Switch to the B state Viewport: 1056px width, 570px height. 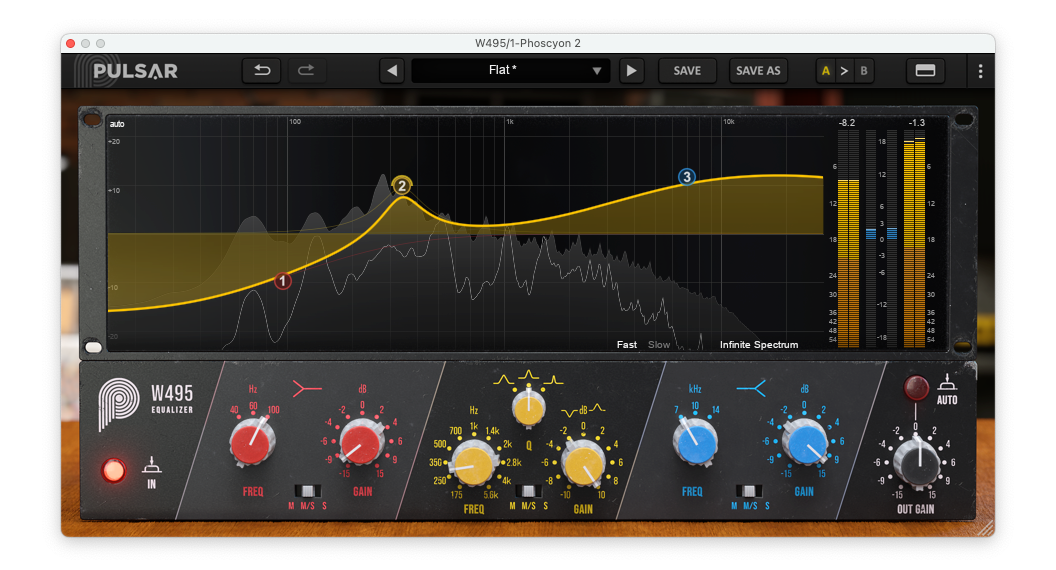click(x=863, y=71)
